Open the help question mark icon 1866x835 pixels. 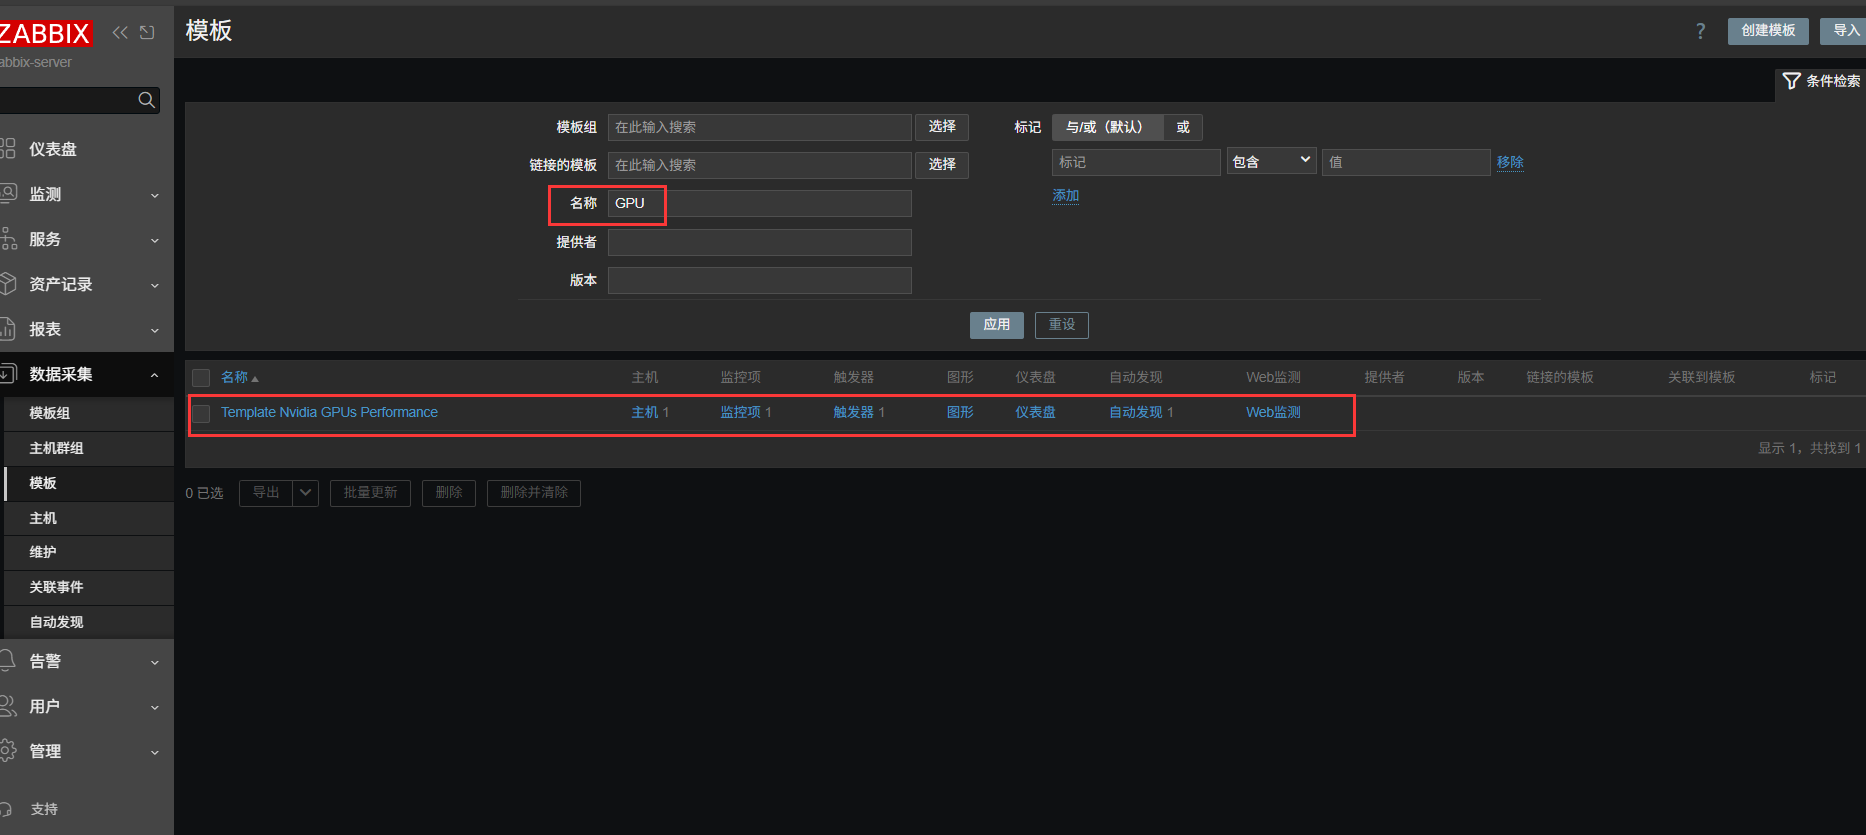tap(1700, 31)
